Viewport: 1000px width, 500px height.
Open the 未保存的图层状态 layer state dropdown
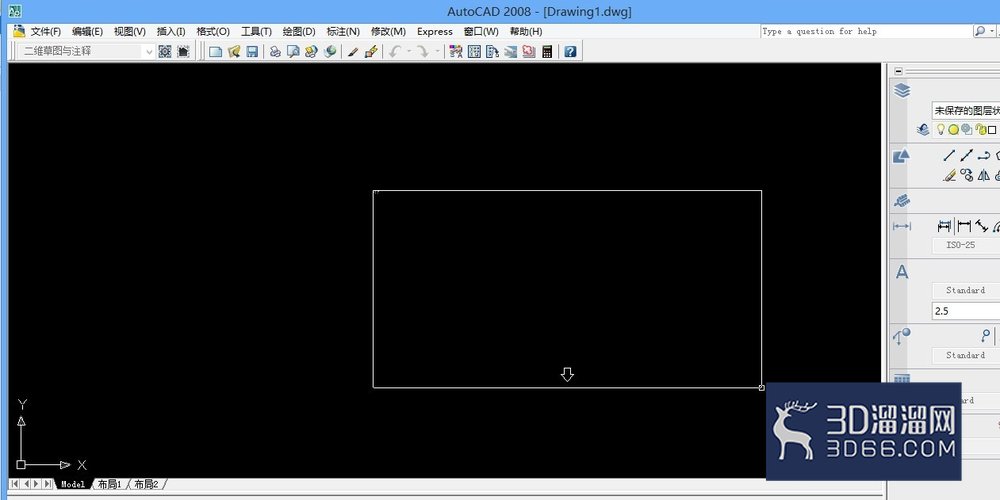[x=966, y=111]
